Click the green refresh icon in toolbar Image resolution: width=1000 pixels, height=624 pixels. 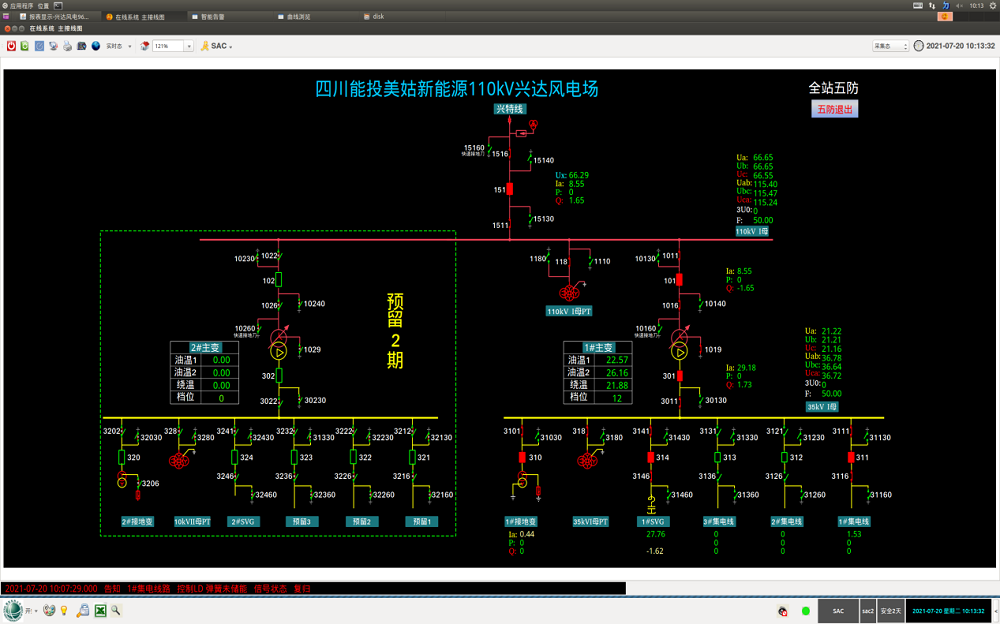coord(25,46)
